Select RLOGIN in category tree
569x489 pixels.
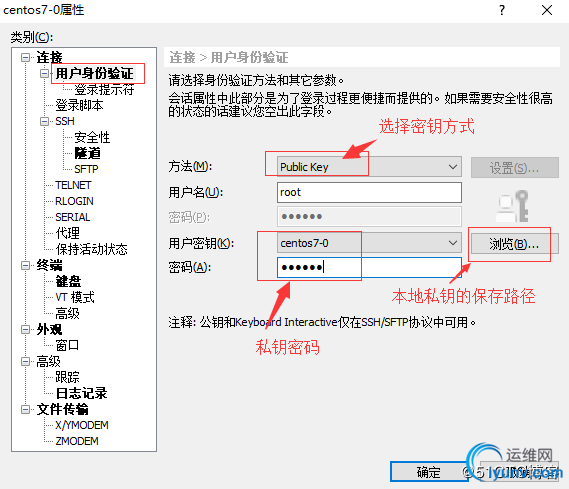point(74,201)
